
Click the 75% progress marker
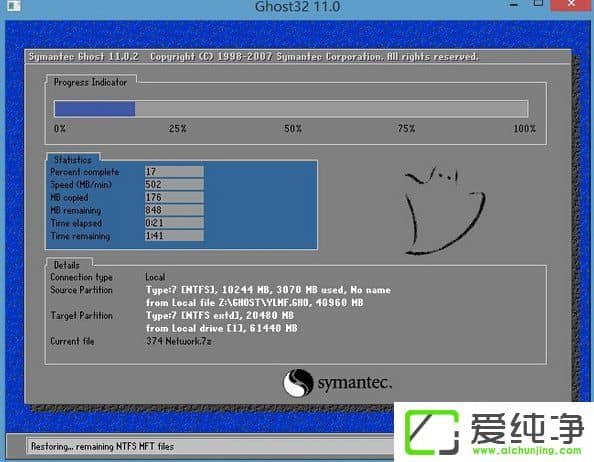pyautogui.click(x=406, y=129)
